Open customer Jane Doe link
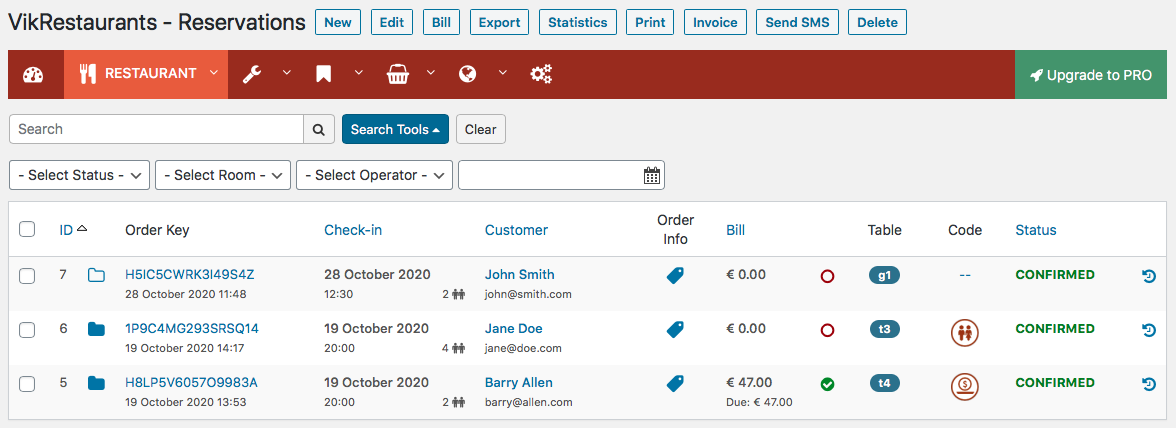This screenshot has width=1176, height=428. tap(514, 329)
